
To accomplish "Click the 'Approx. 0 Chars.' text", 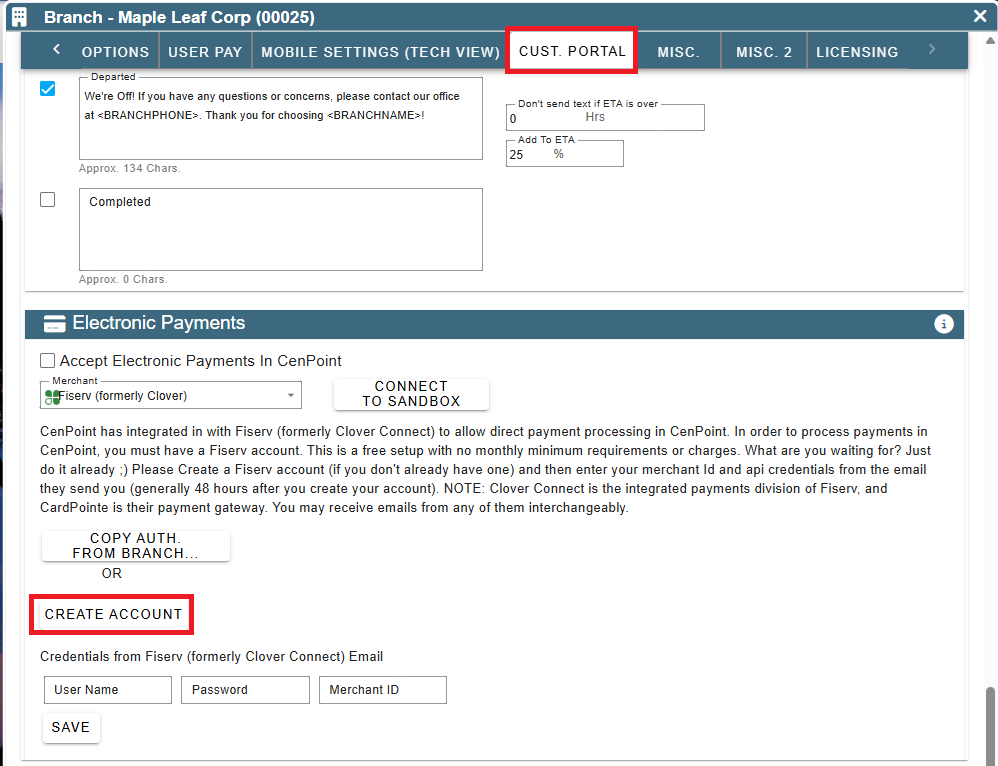I will [123, 280].
